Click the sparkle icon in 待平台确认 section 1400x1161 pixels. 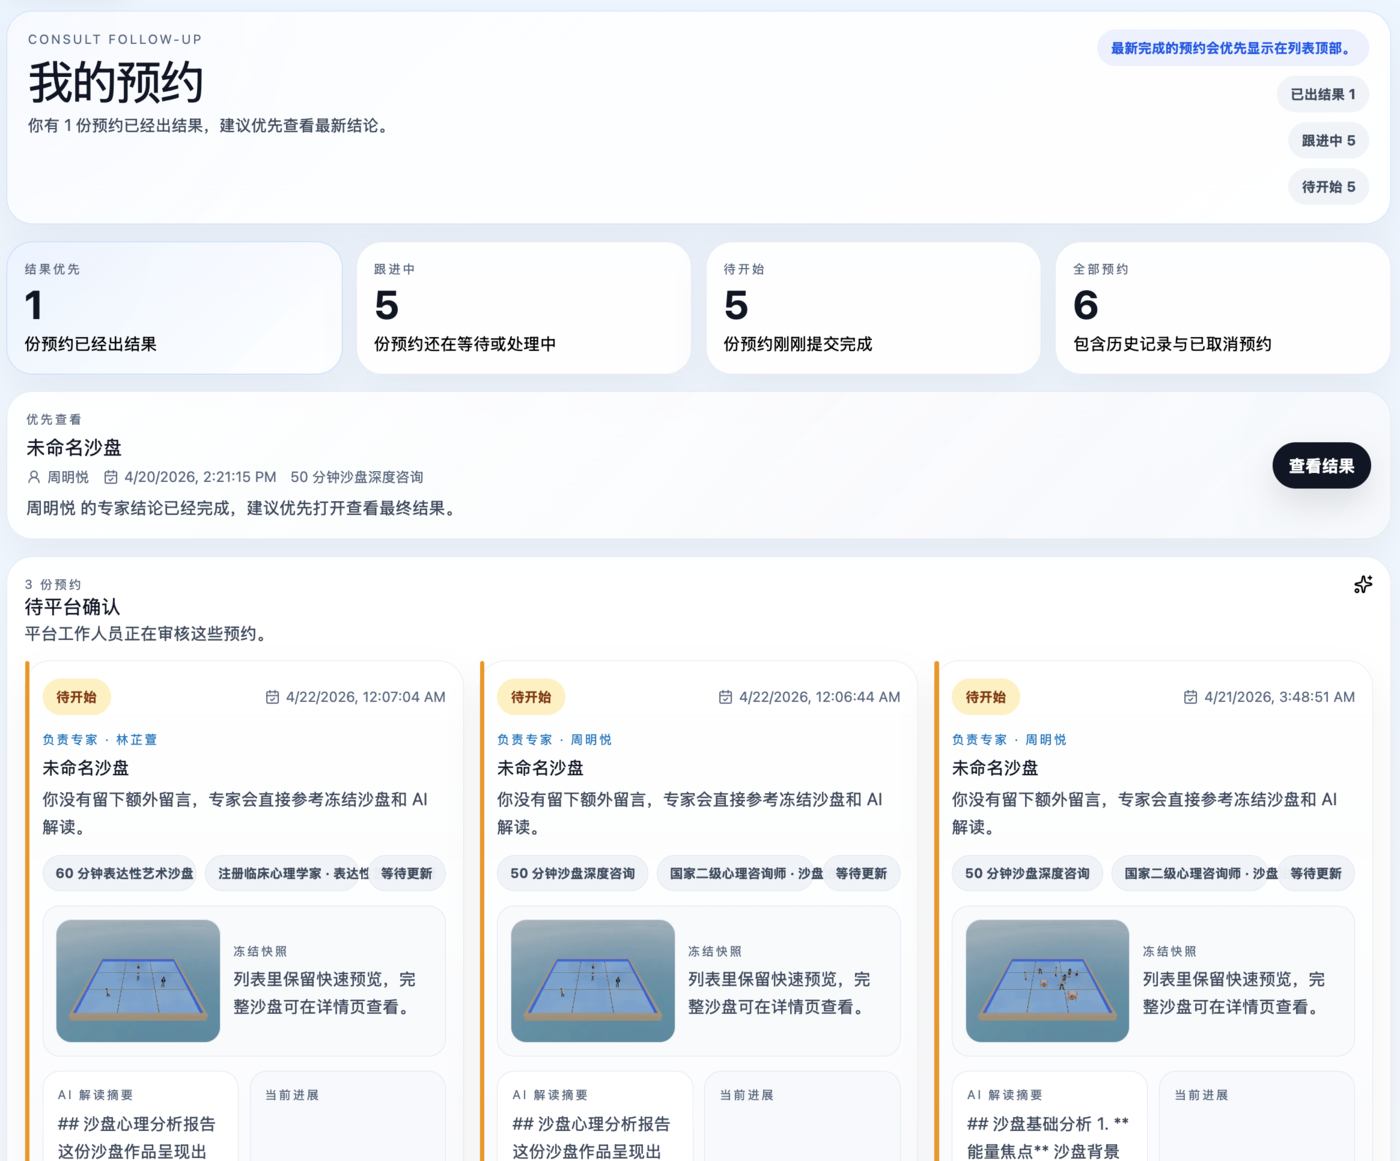1363,584
